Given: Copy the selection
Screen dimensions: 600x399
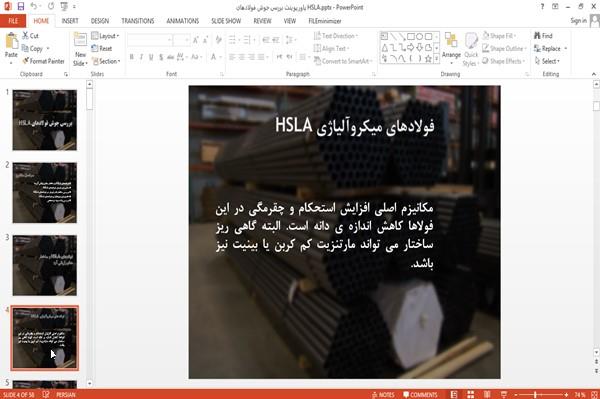Looking at the screenshot, I should point(33,49).
